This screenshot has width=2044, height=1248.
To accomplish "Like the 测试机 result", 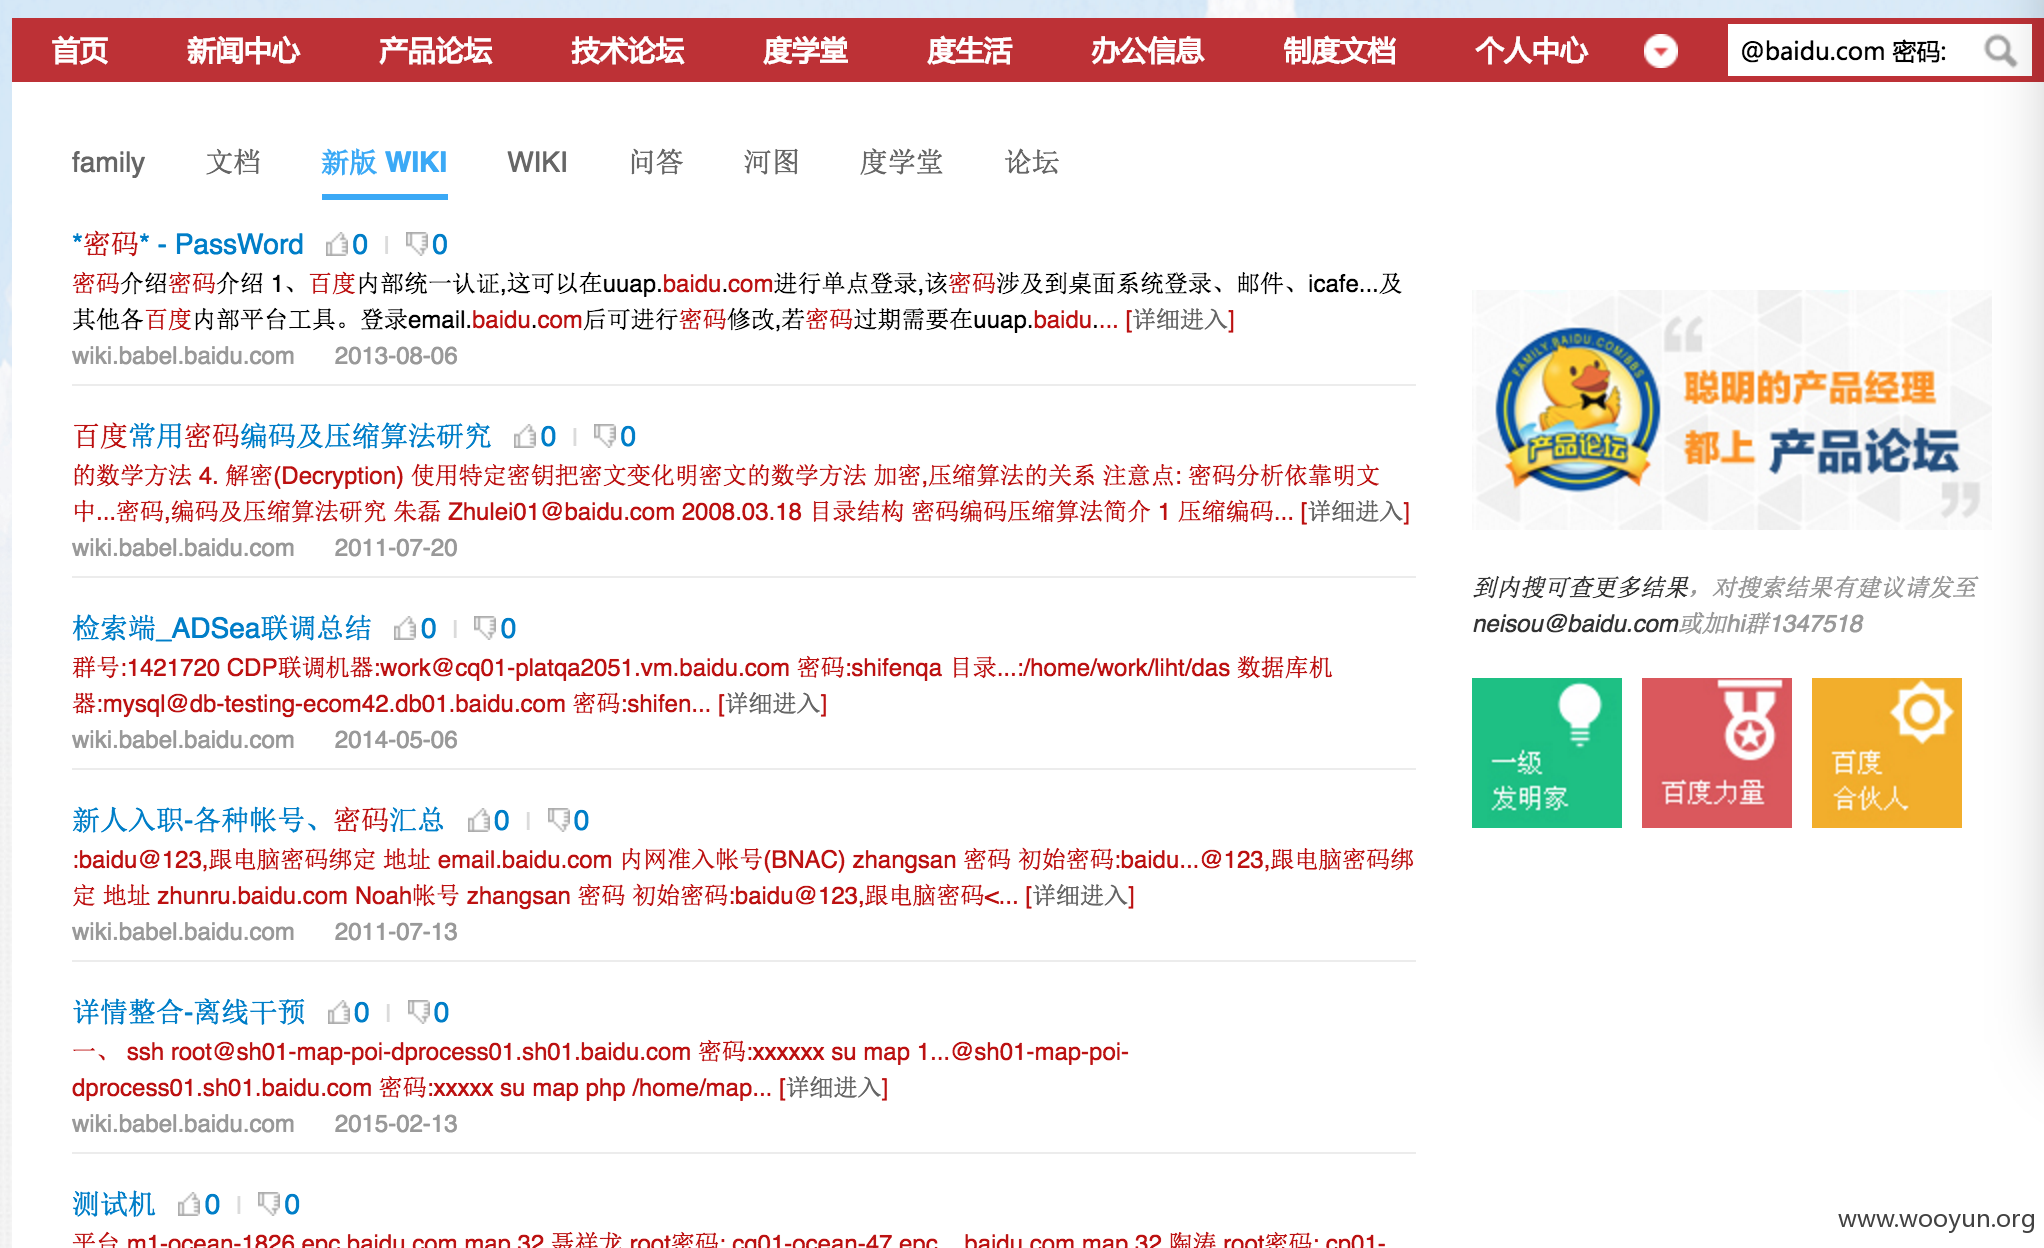I will pyautogui.click(x=198, y=1204).
